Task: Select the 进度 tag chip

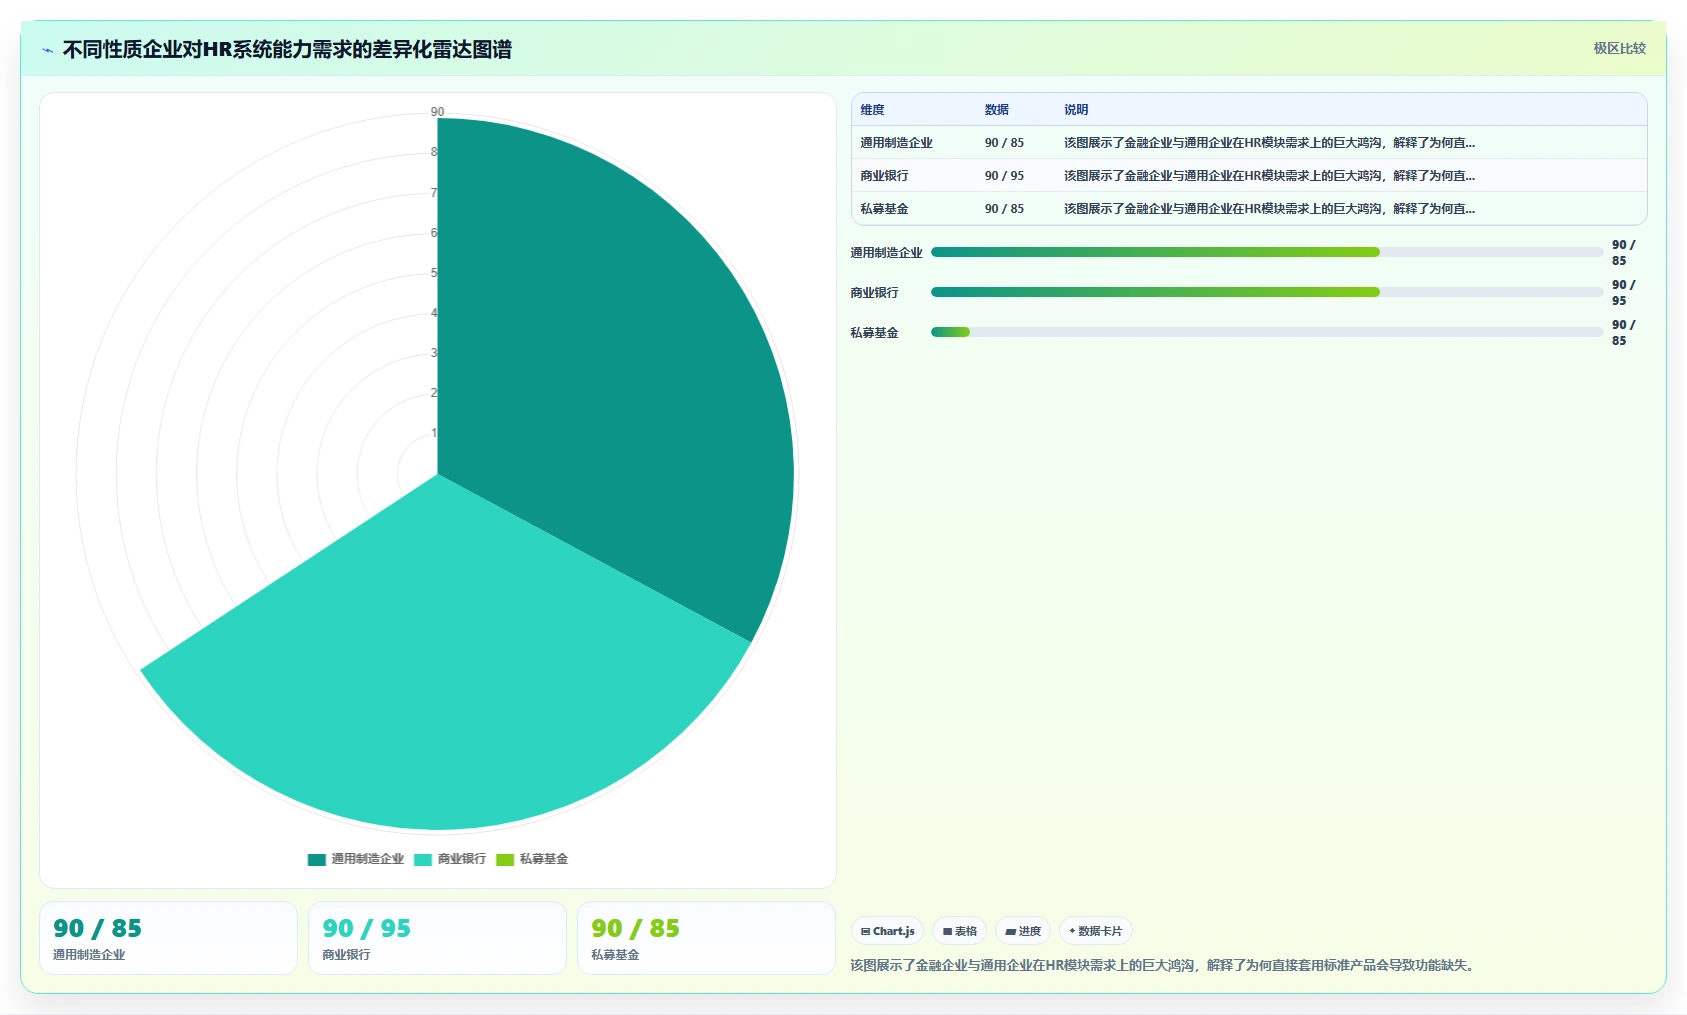Action: click(x=1023, y=931)
